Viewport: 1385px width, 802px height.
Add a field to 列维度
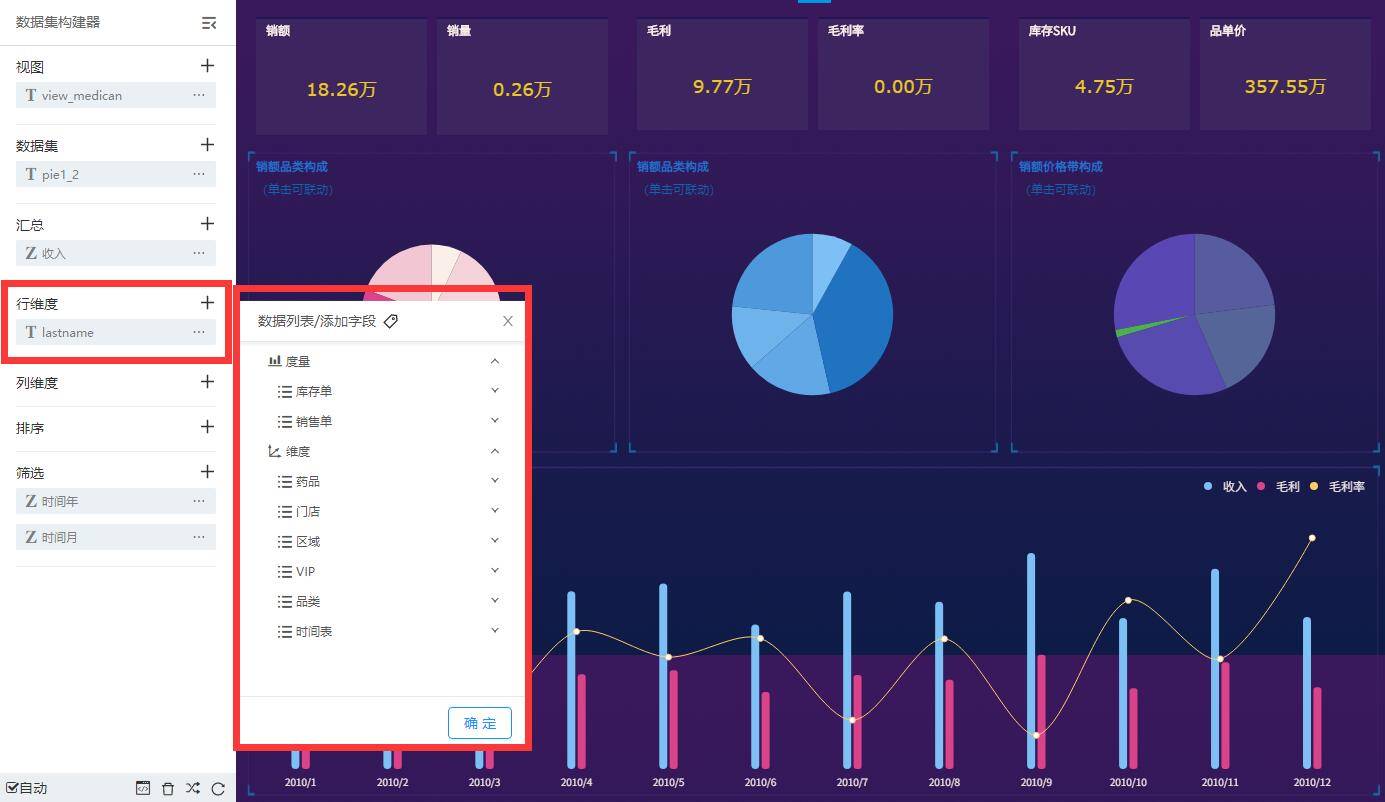pyautogui.click(x=207, y=382)
